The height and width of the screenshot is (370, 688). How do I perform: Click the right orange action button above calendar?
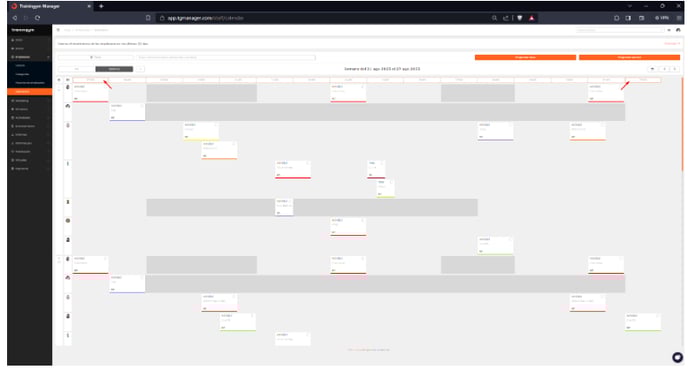tap(629, 57)
